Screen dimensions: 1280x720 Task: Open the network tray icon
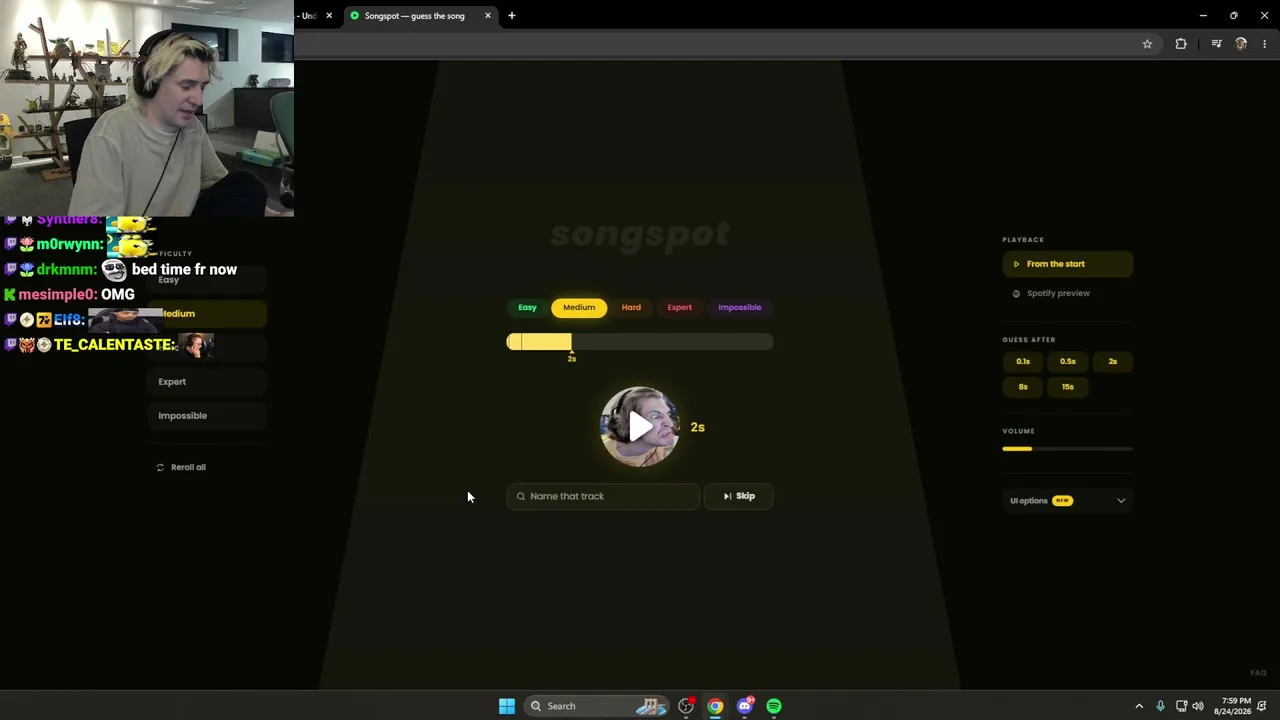pyautogui.click(x=1181, y=706)
